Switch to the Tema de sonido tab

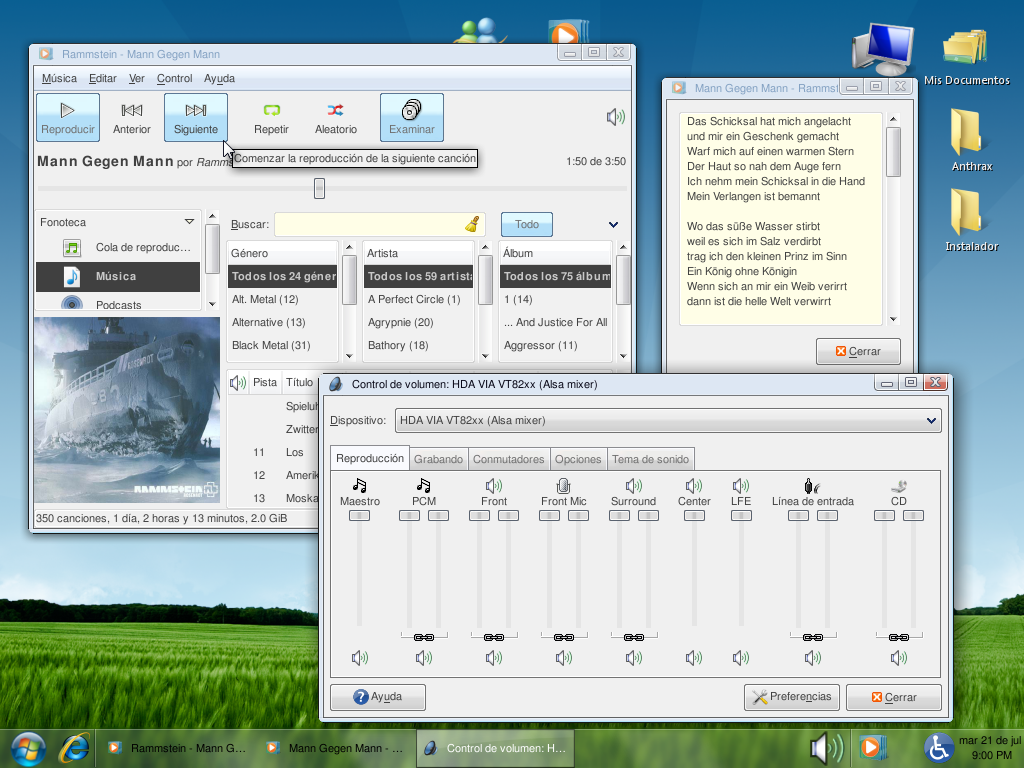point(650,459)
